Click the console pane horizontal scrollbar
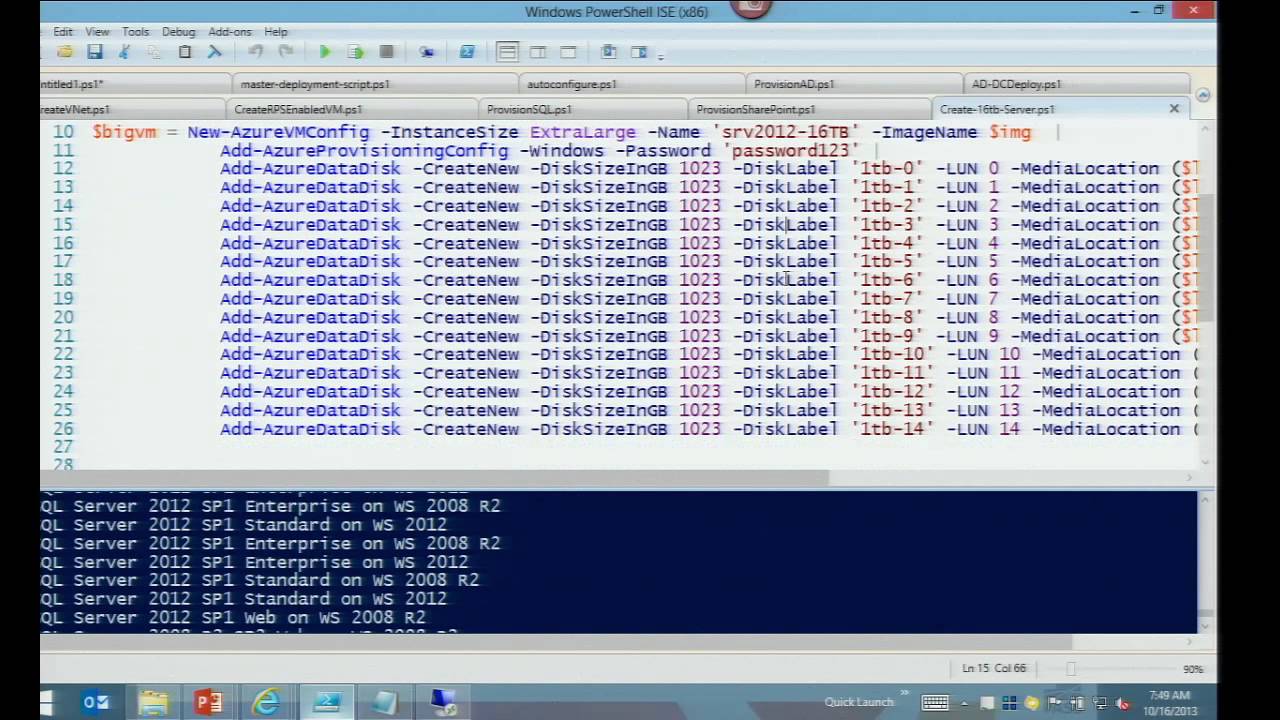This screenshot has height=720, width=1280. point(556,642)
